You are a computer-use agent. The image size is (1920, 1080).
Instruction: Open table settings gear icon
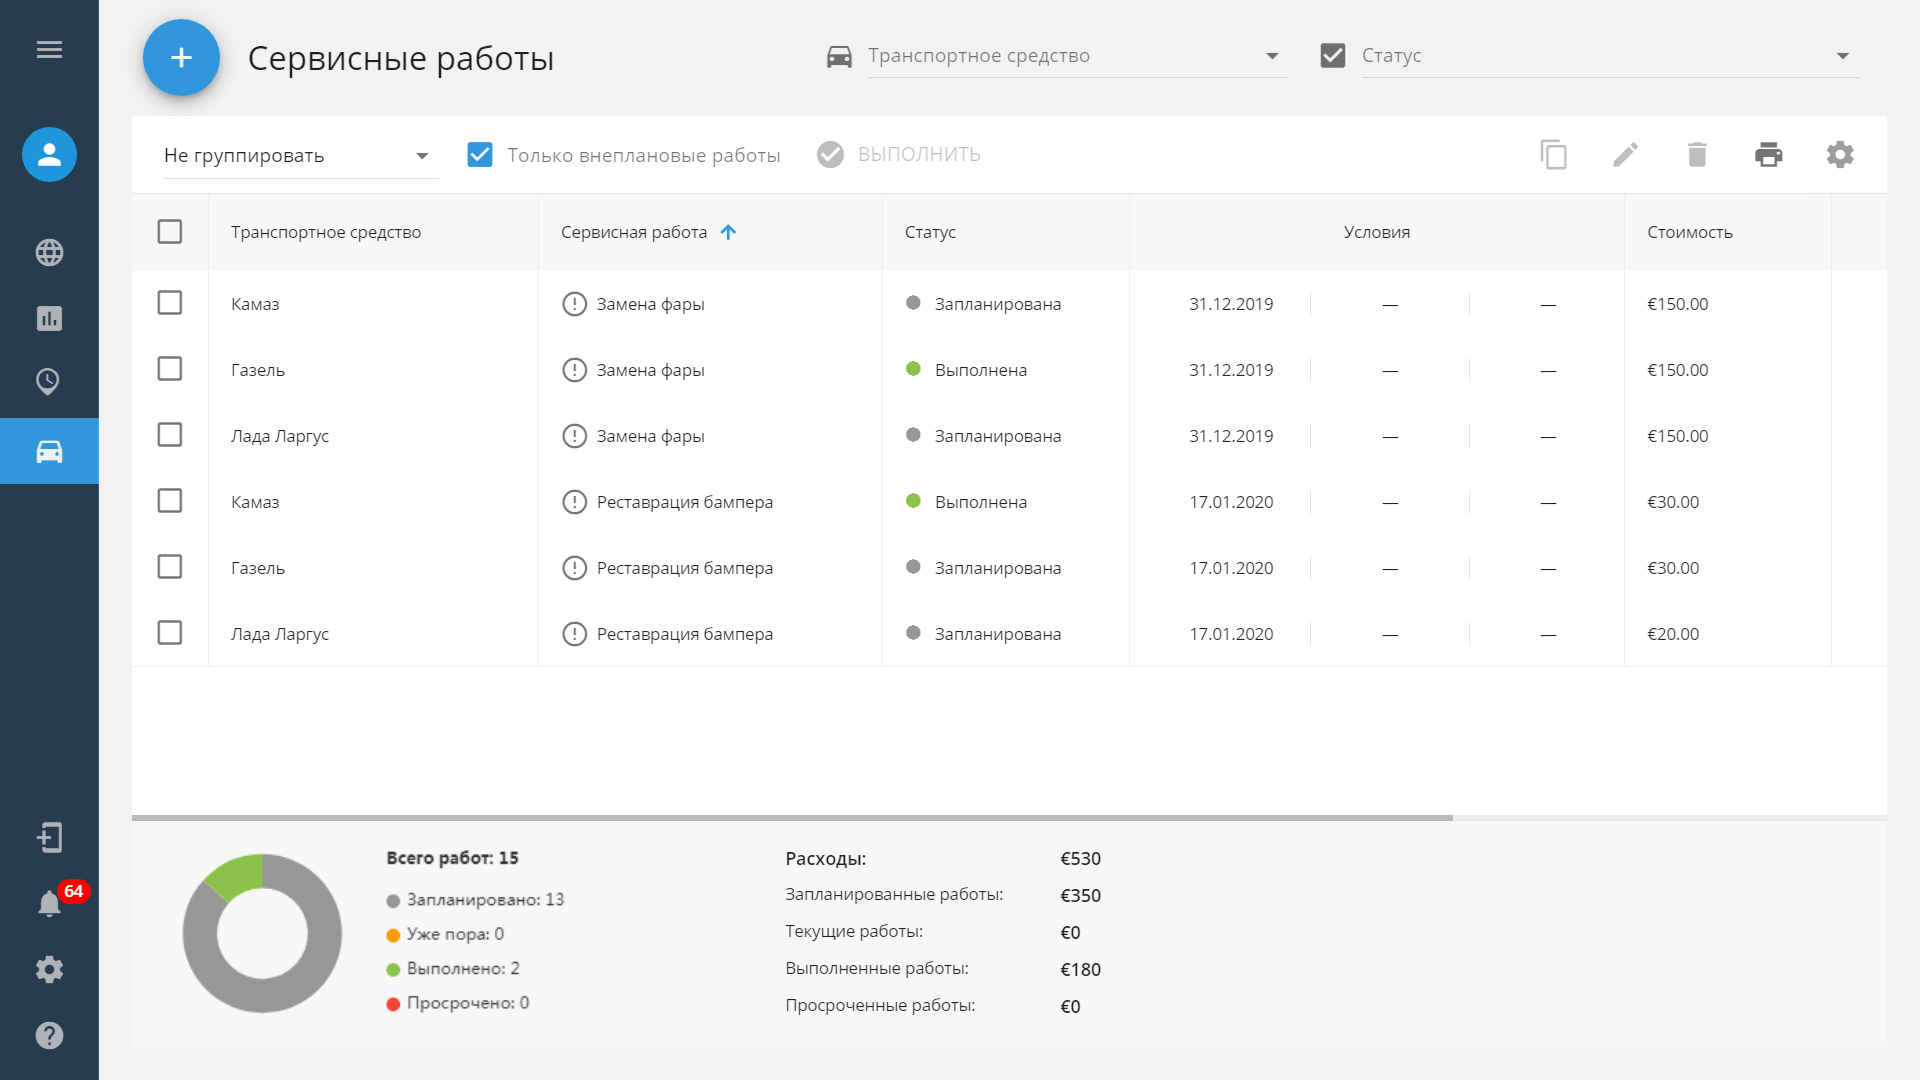(x=1840, y=154)
